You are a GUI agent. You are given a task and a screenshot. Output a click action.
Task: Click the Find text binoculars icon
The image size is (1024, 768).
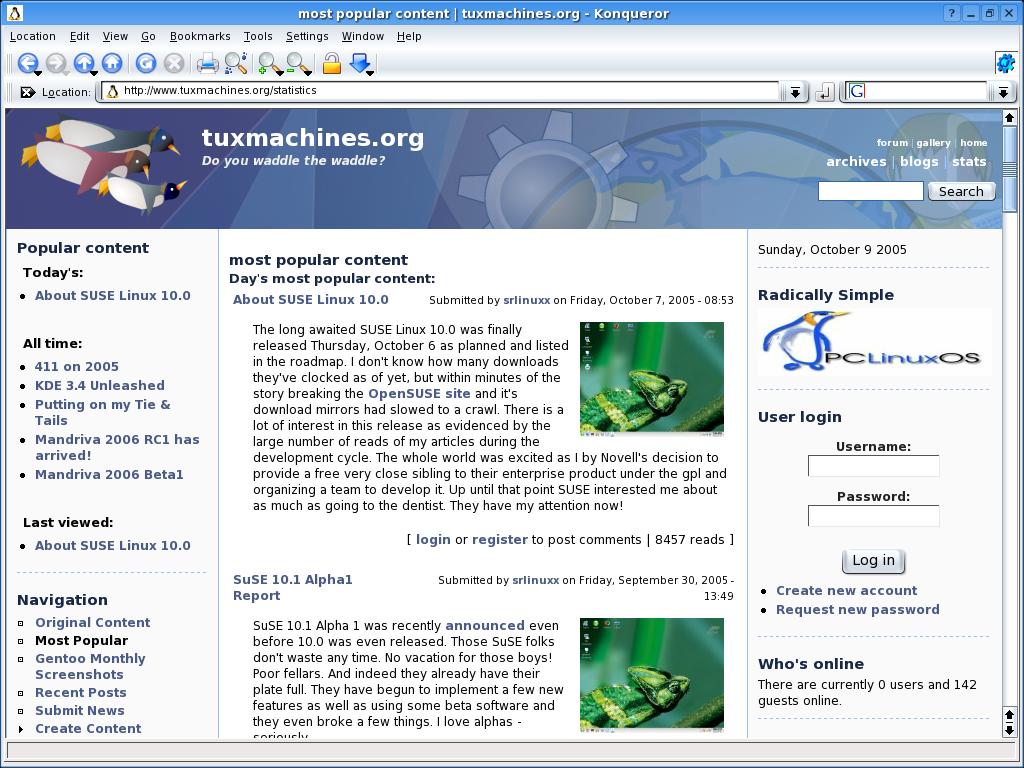236,63
